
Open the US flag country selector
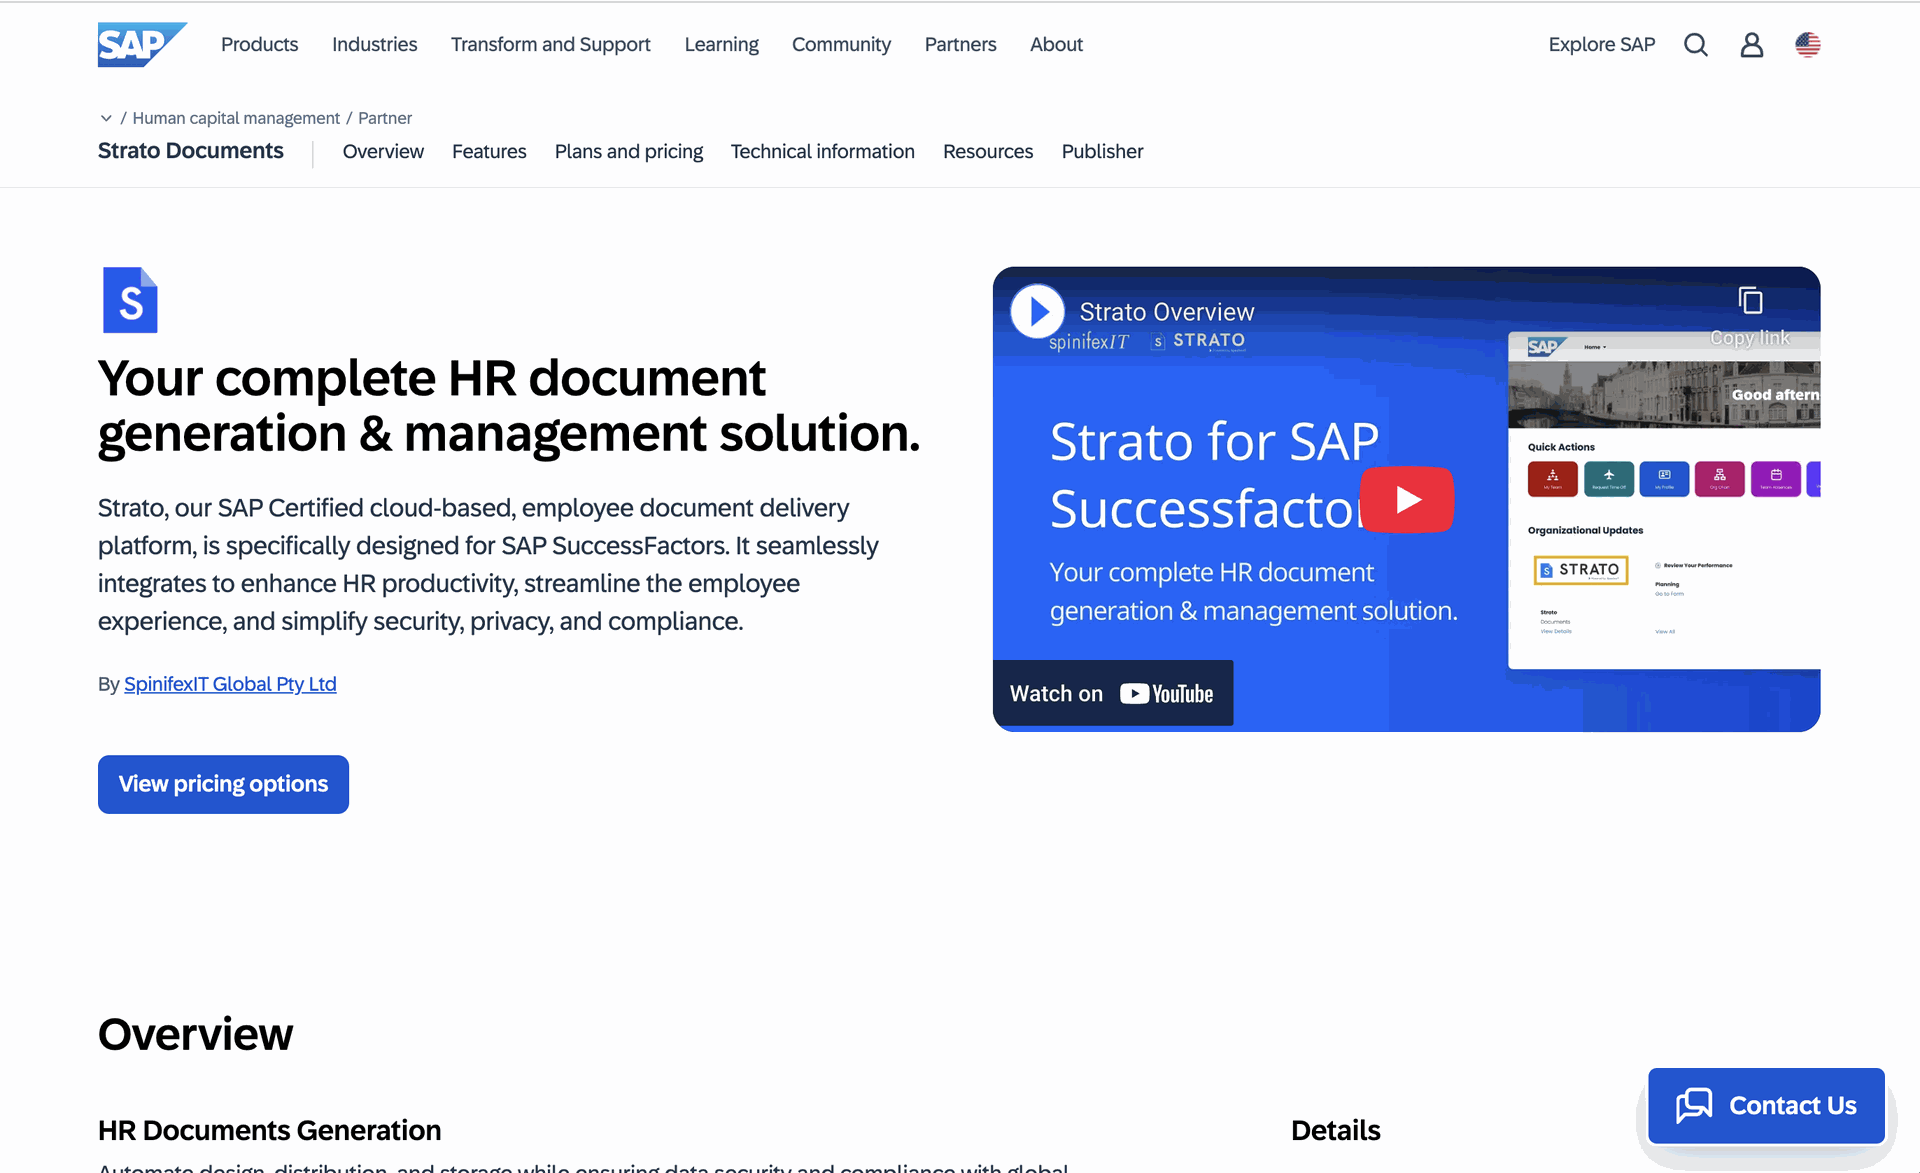point(1807,45)
